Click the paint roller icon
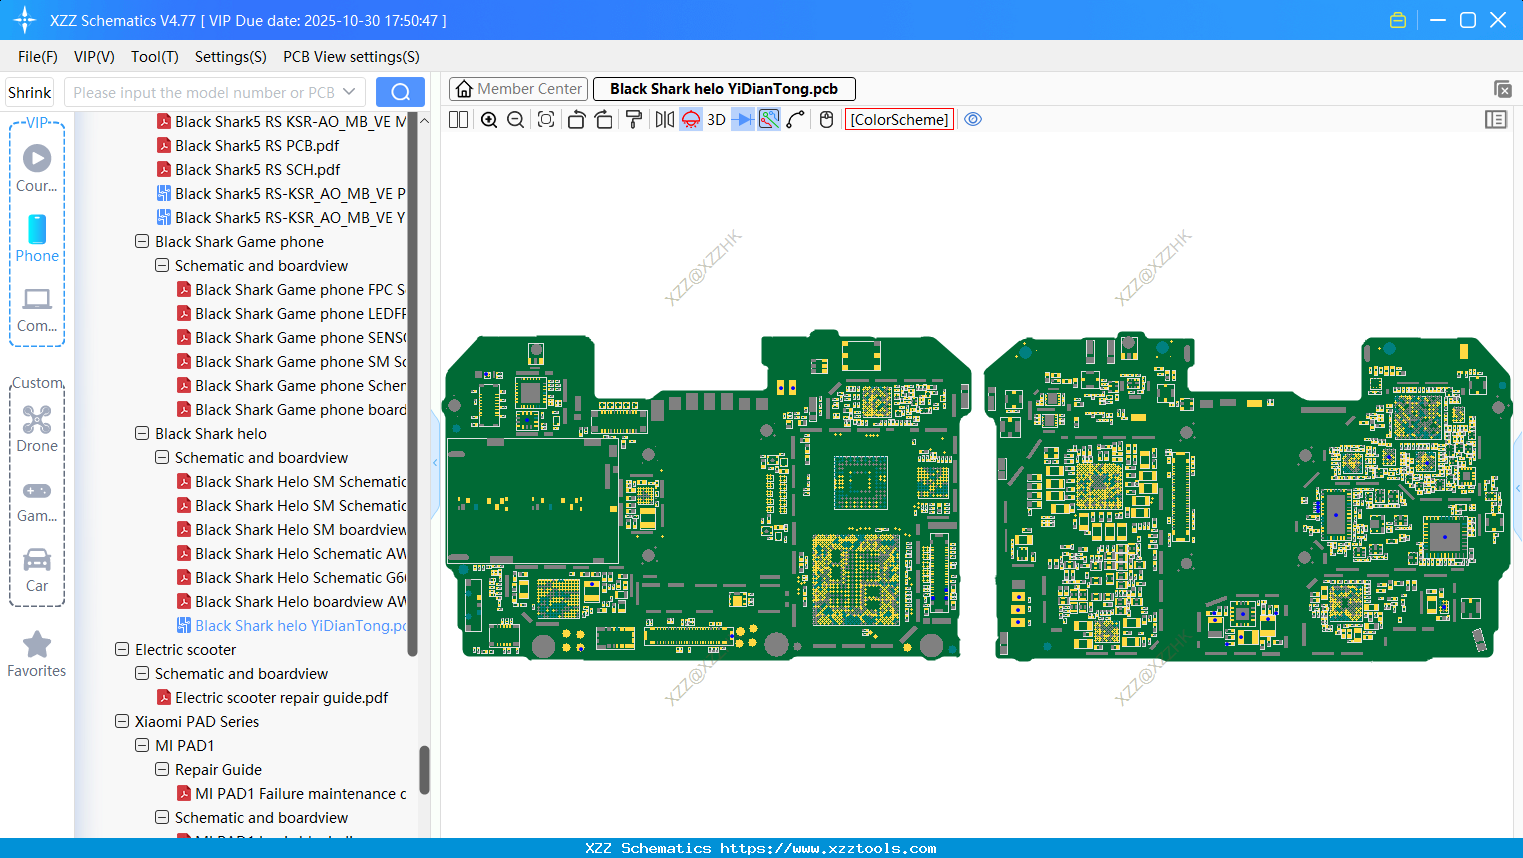This screenshot has height=858, width=1523. tap(633, 120)
